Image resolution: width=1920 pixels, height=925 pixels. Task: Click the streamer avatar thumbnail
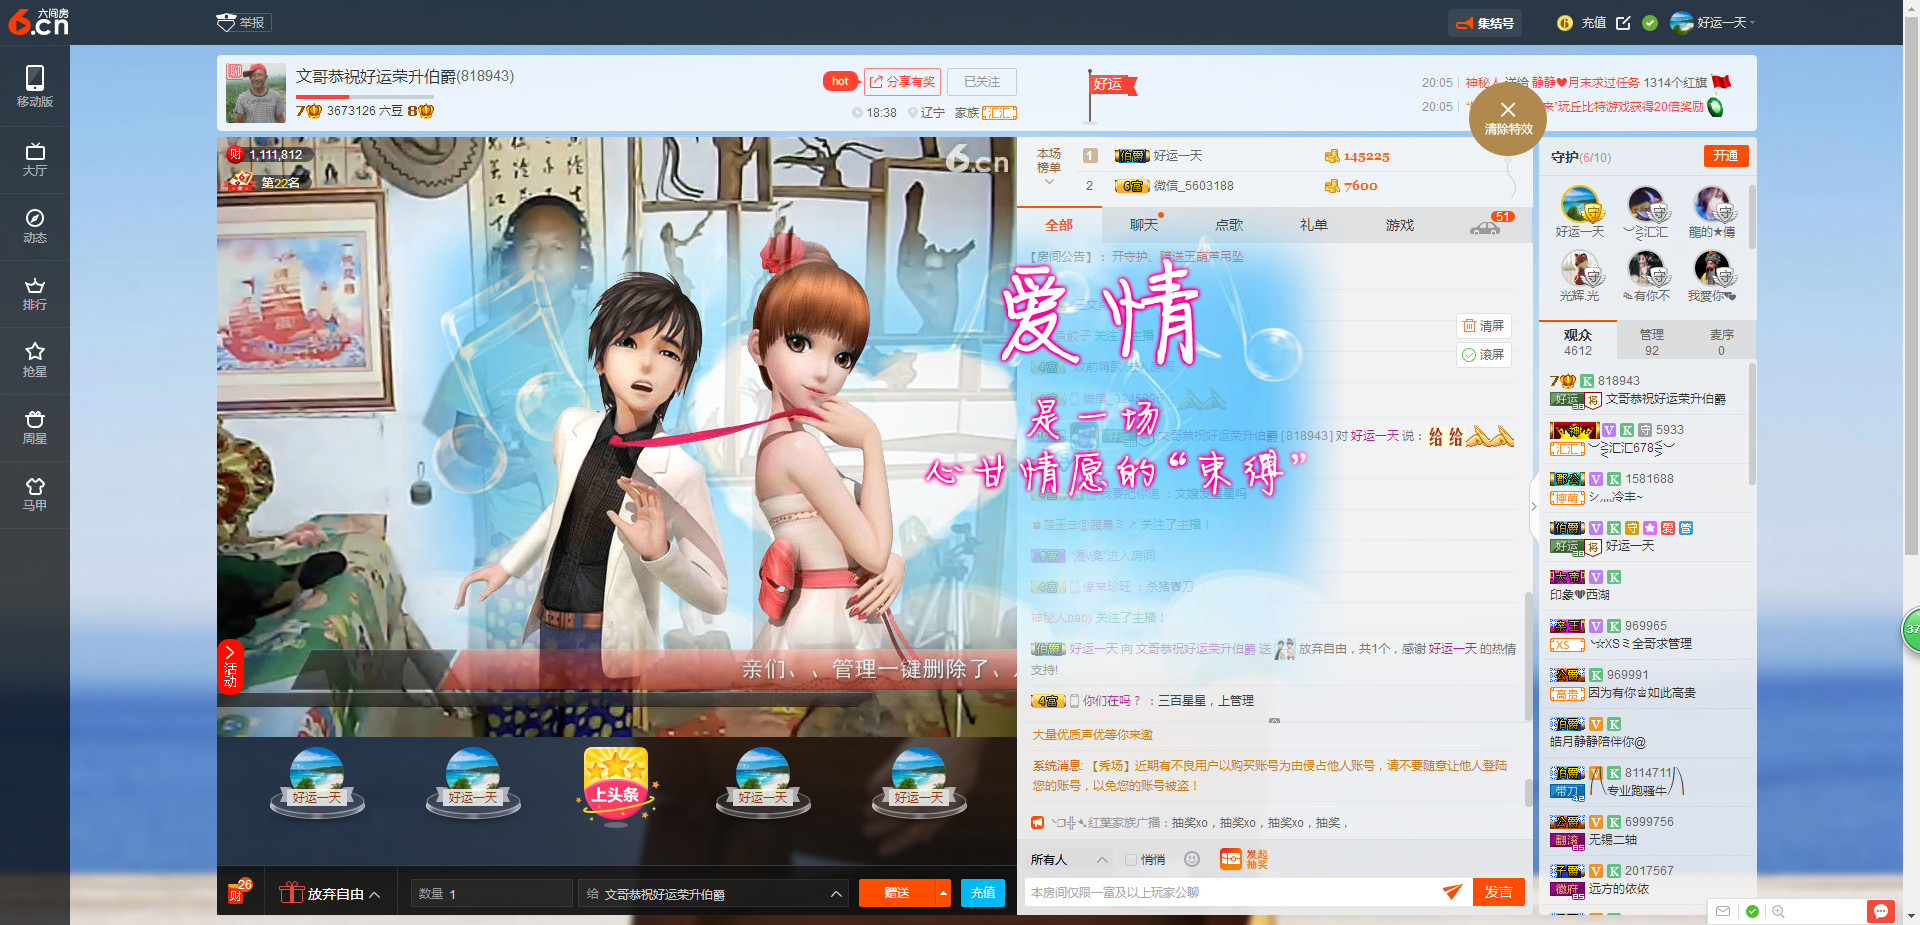[256, 93]
